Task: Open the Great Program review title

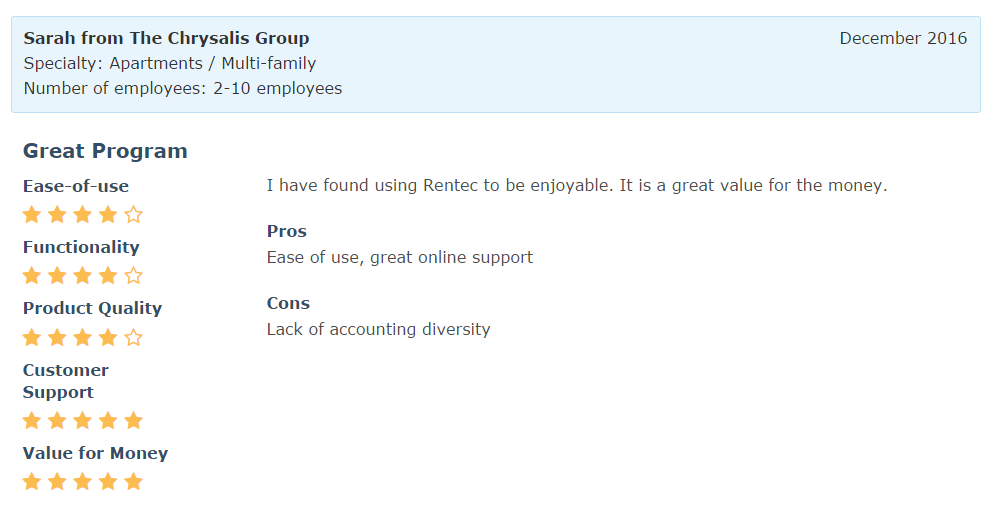Action: pyautogui.click(x=105, y=152)
